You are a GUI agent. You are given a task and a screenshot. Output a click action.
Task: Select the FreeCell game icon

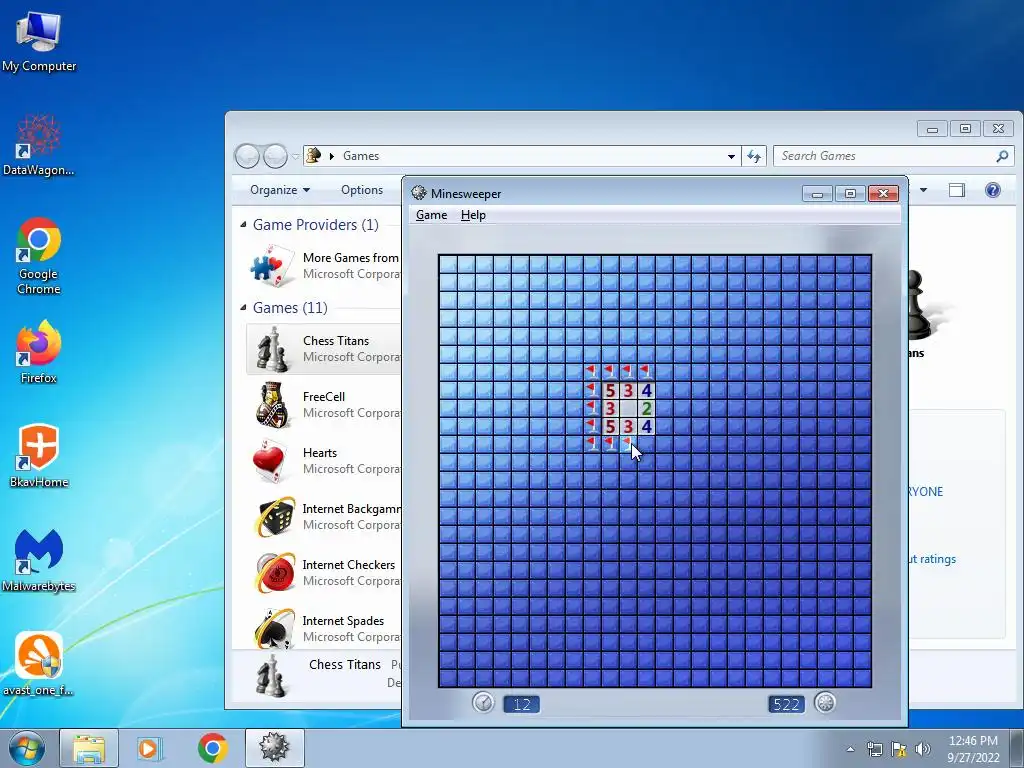point(272,405)
